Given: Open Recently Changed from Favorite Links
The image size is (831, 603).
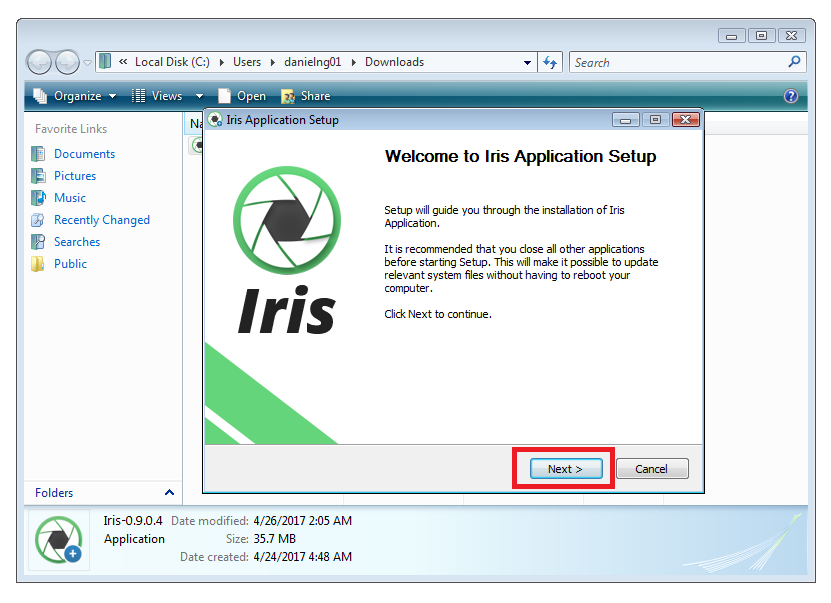Looking at the screenshot, I should coord(102,220).
